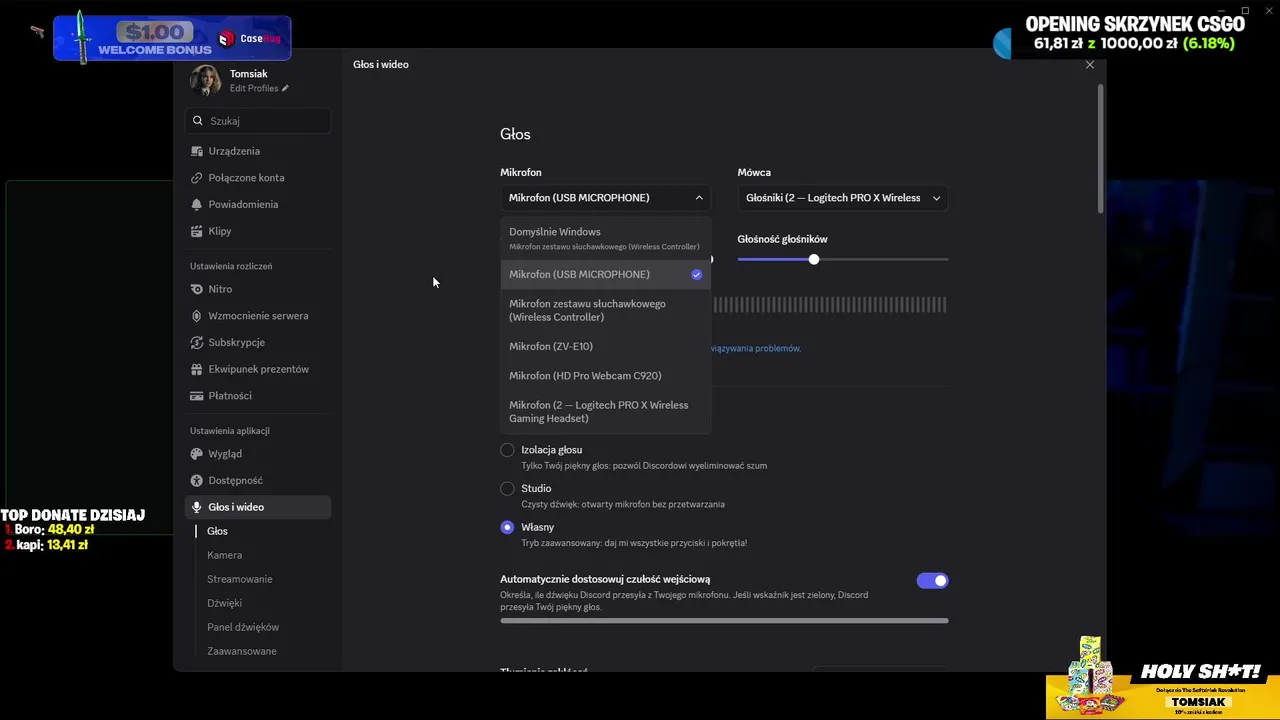1280x720 pixels.
Task: Select the Izolacja głosu radio option
Action: click(x=507, y=450)
